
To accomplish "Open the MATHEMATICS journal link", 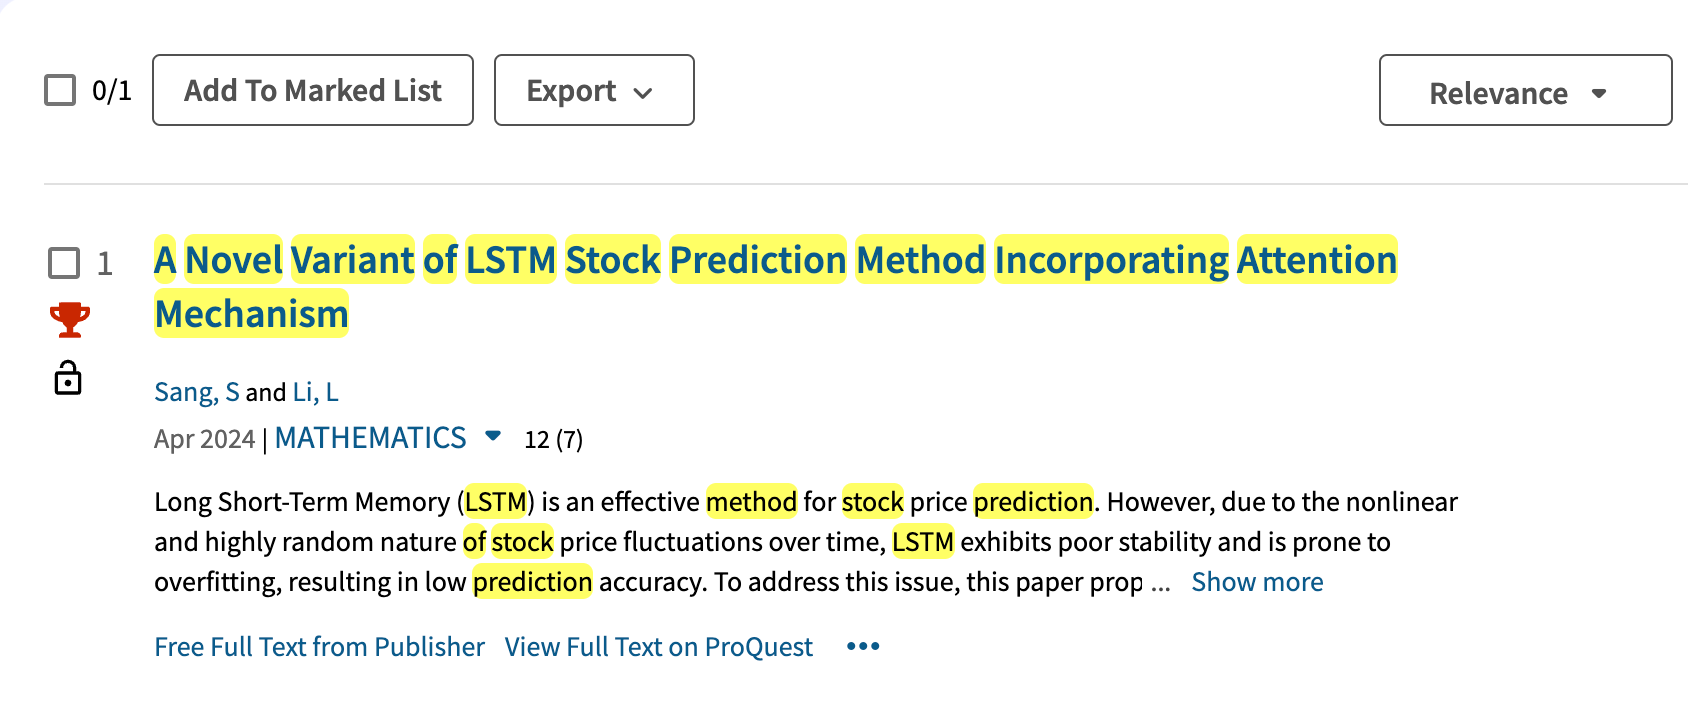I will [370, 438].
